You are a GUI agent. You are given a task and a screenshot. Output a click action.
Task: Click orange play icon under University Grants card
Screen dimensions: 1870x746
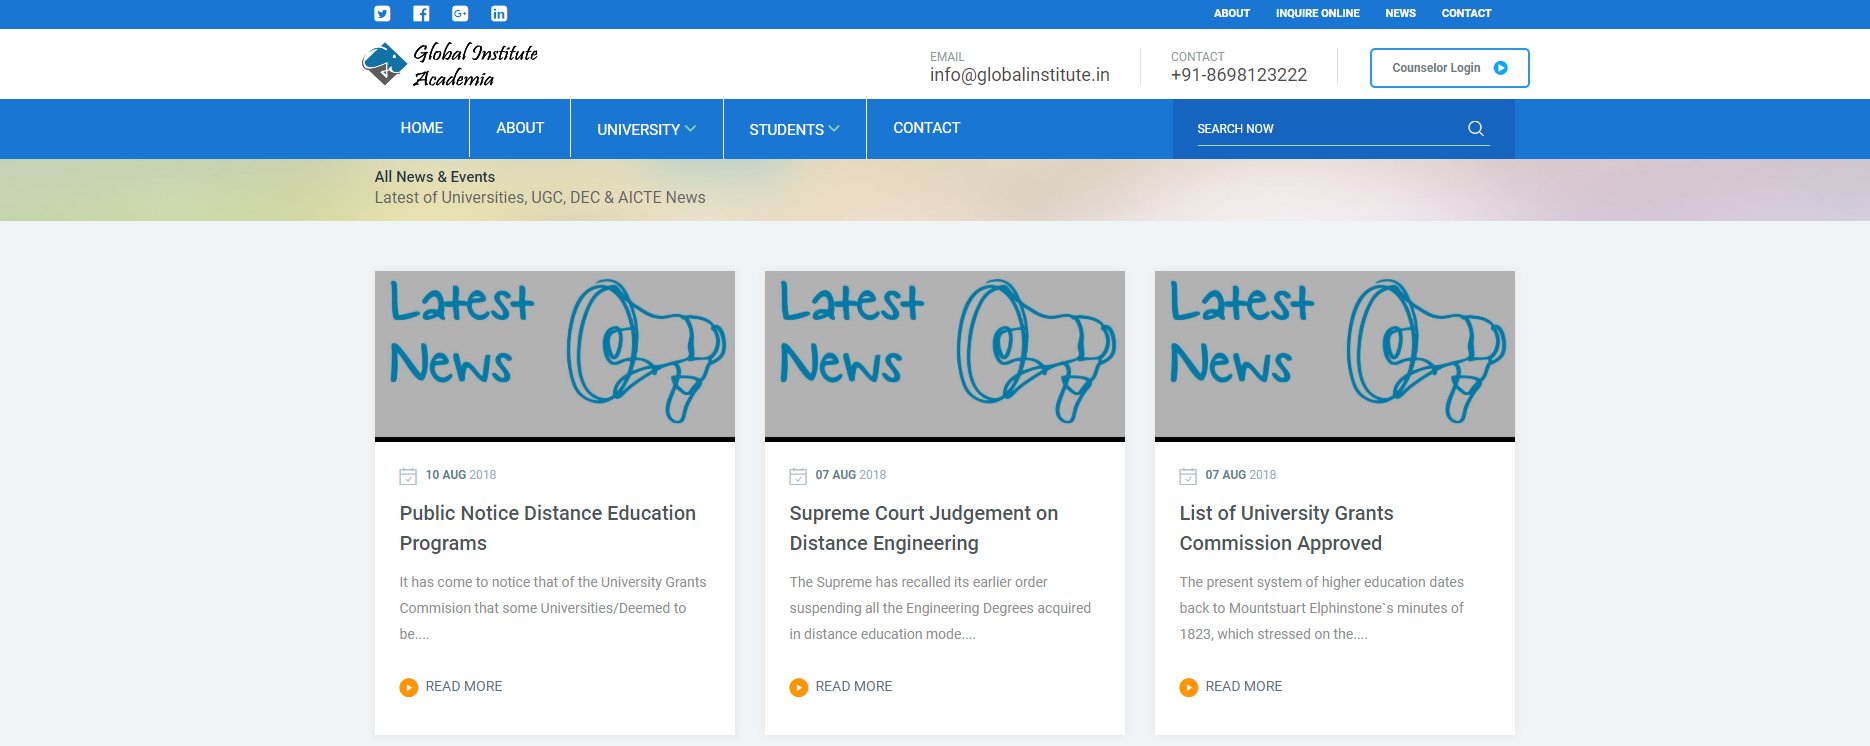[x=1188, y=687]
